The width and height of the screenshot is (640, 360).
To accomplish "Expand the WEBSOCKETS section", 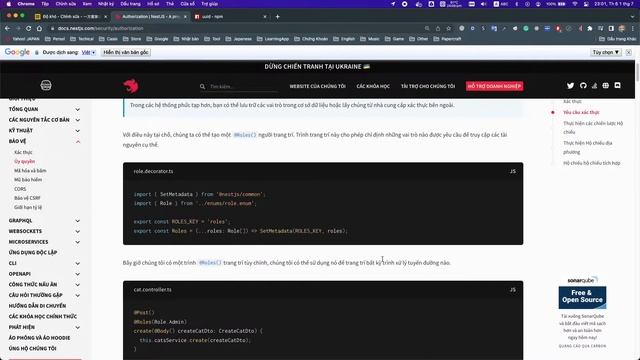I will point(78,231).
